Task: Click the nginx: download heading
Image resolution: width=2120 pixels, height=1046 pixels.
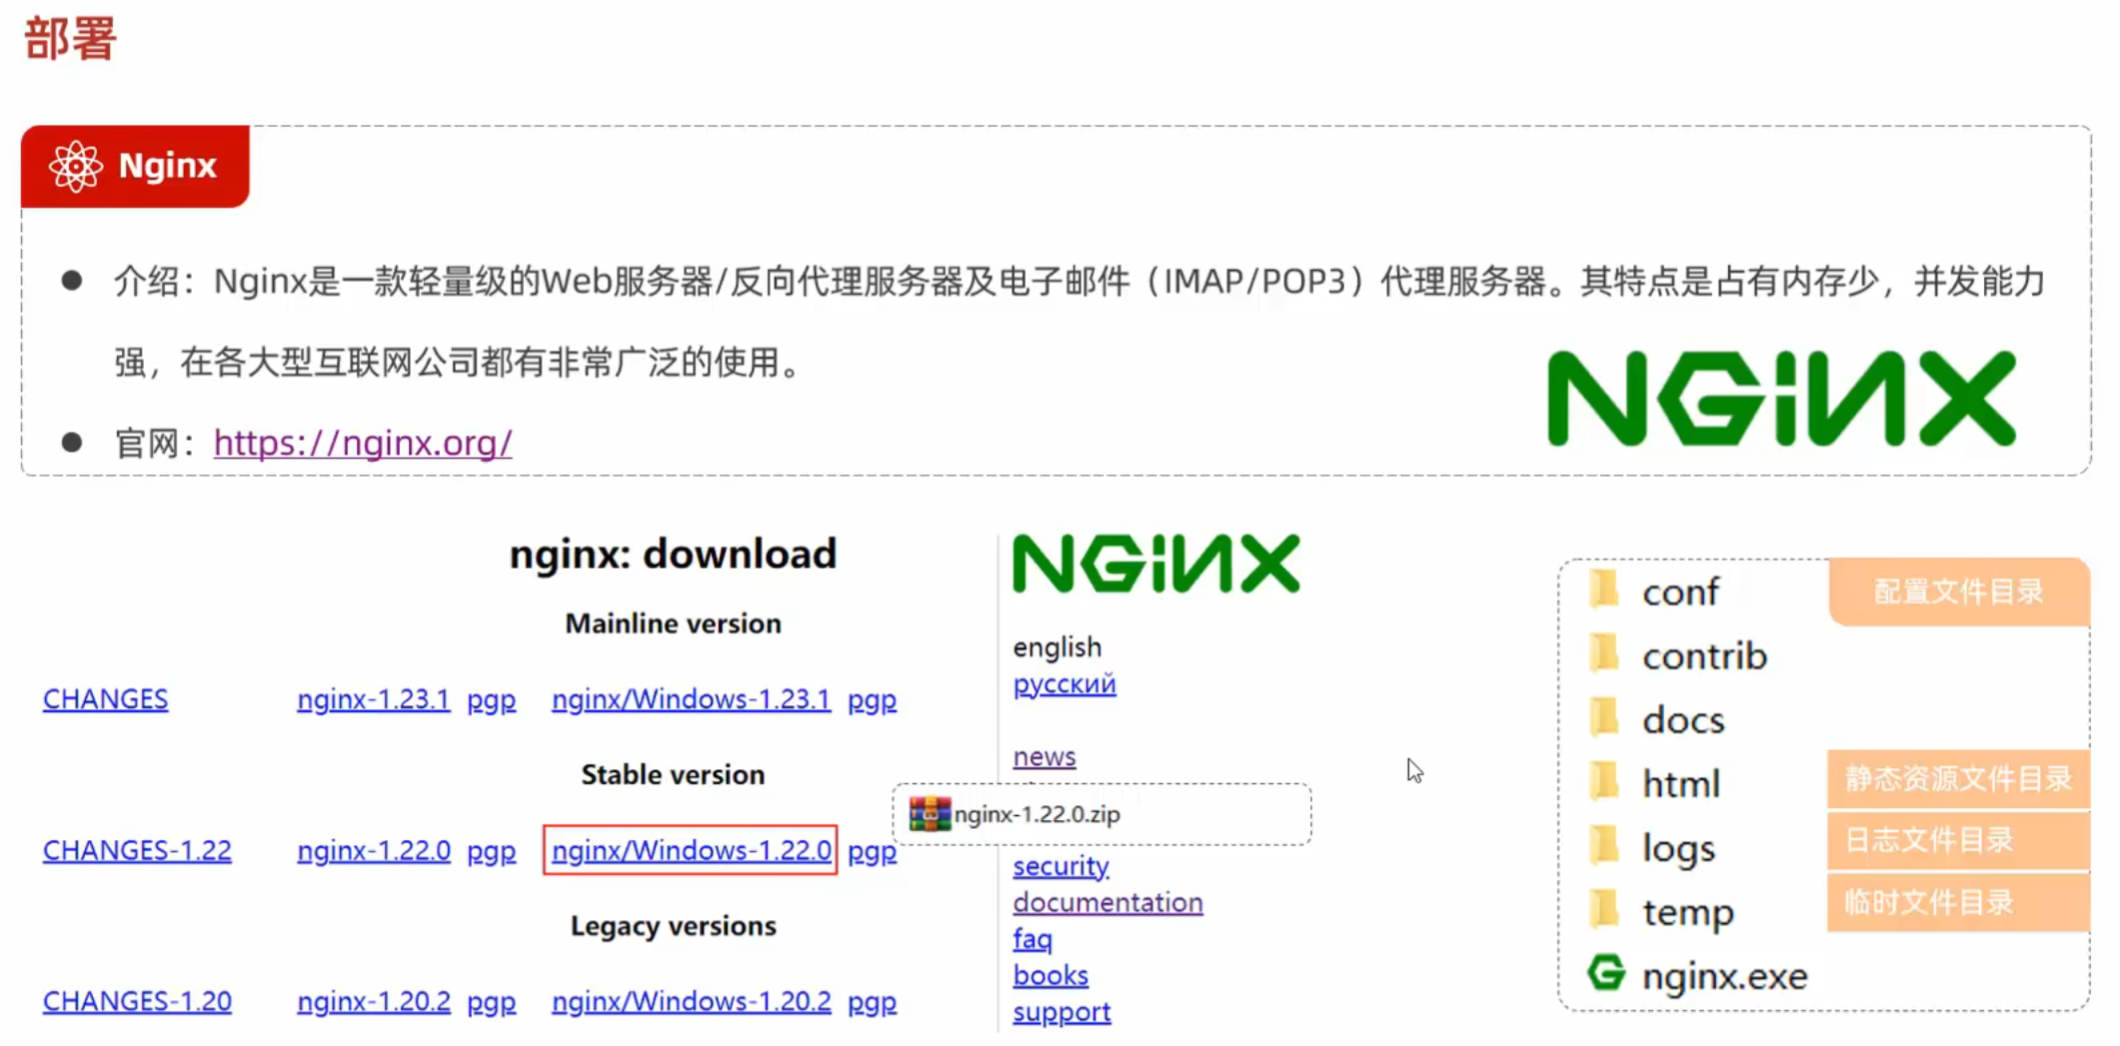Action: (x=673, y=554)
